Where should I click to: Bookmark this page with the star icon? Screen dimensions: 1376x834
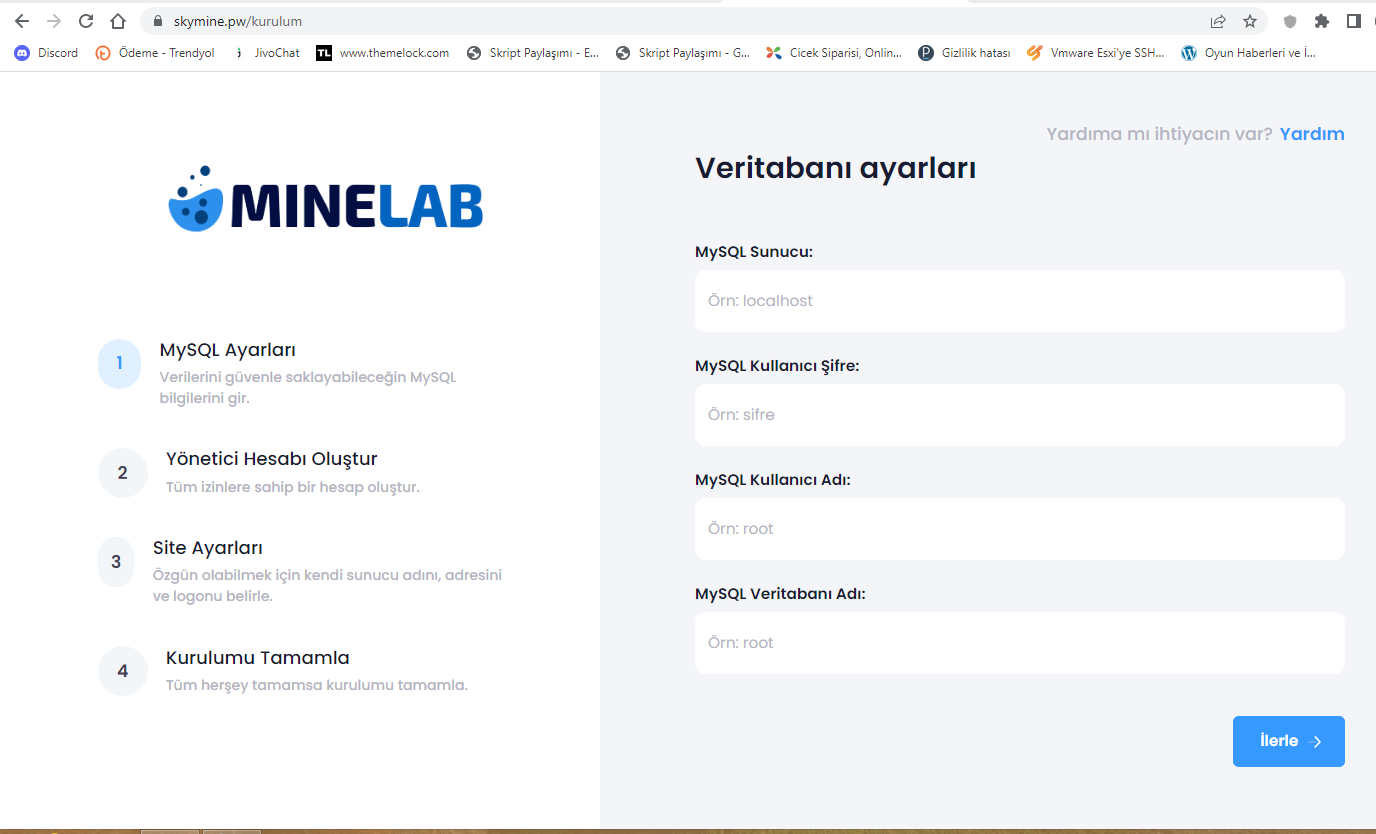[1250, 21]
